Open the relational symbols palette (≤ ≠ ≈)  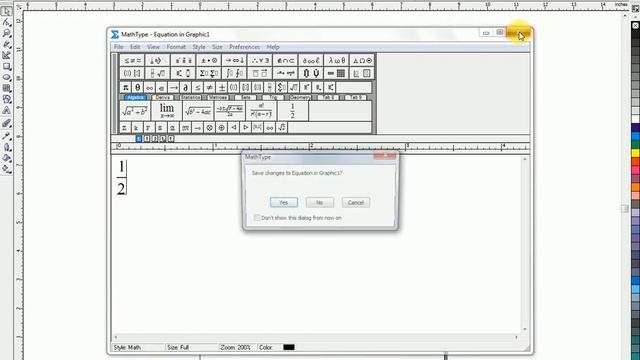click(132, 61)
